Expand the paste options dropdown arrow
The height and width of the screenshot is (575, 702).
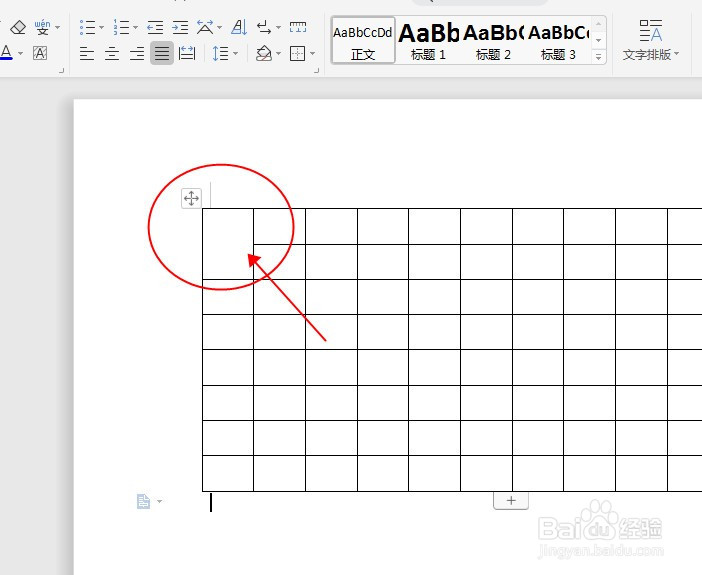click(159, 501)
